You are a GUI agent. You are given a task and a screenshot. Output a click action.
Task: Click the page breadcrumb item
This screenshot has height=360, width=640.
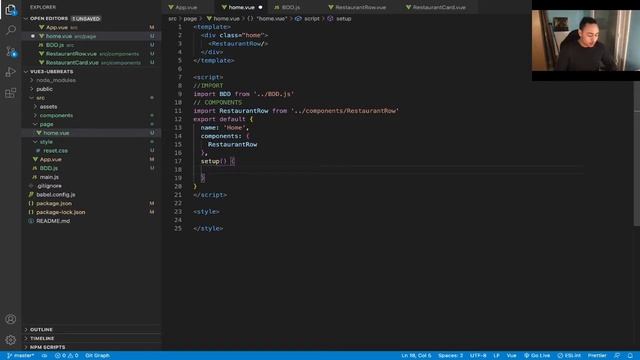(190, 19)
